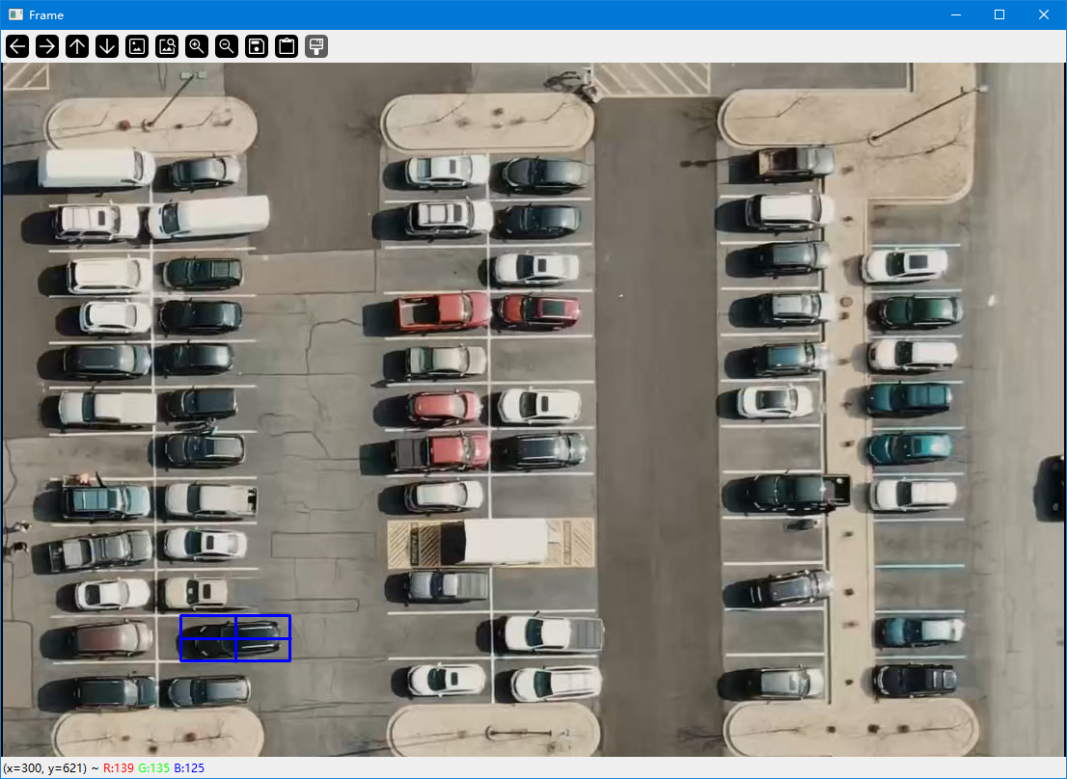Zoom out with the minus magnifier
This screenshot has width=1067, height=779.
[227, 46]
